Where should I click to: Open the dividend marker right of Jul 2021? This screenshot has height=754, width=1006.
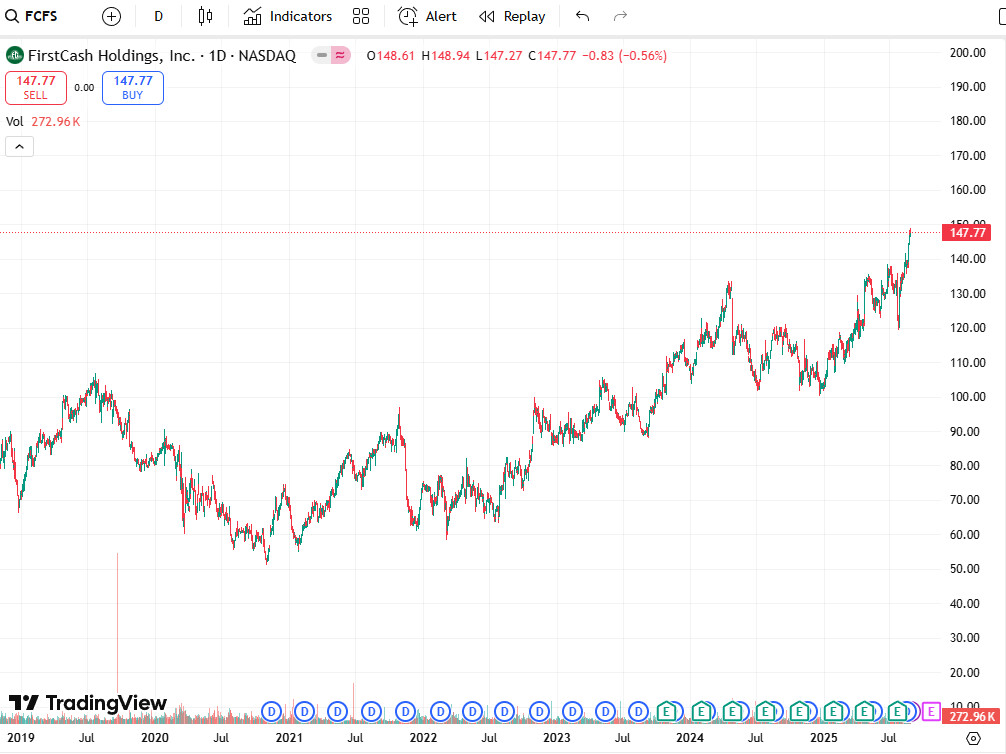(371, 712)
